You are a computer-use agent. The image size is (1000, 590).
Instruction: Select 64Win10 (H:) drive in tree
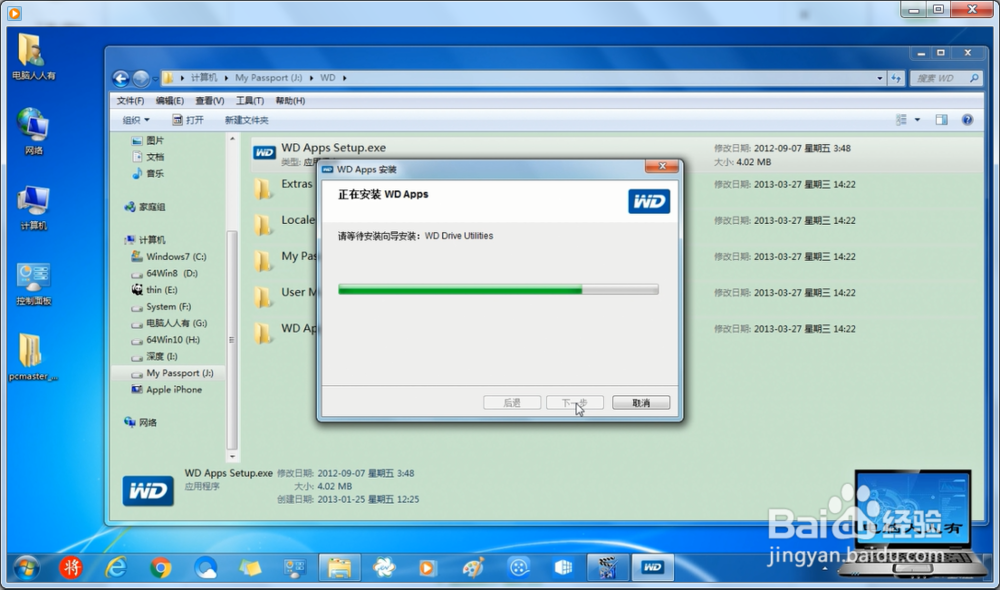166,339
